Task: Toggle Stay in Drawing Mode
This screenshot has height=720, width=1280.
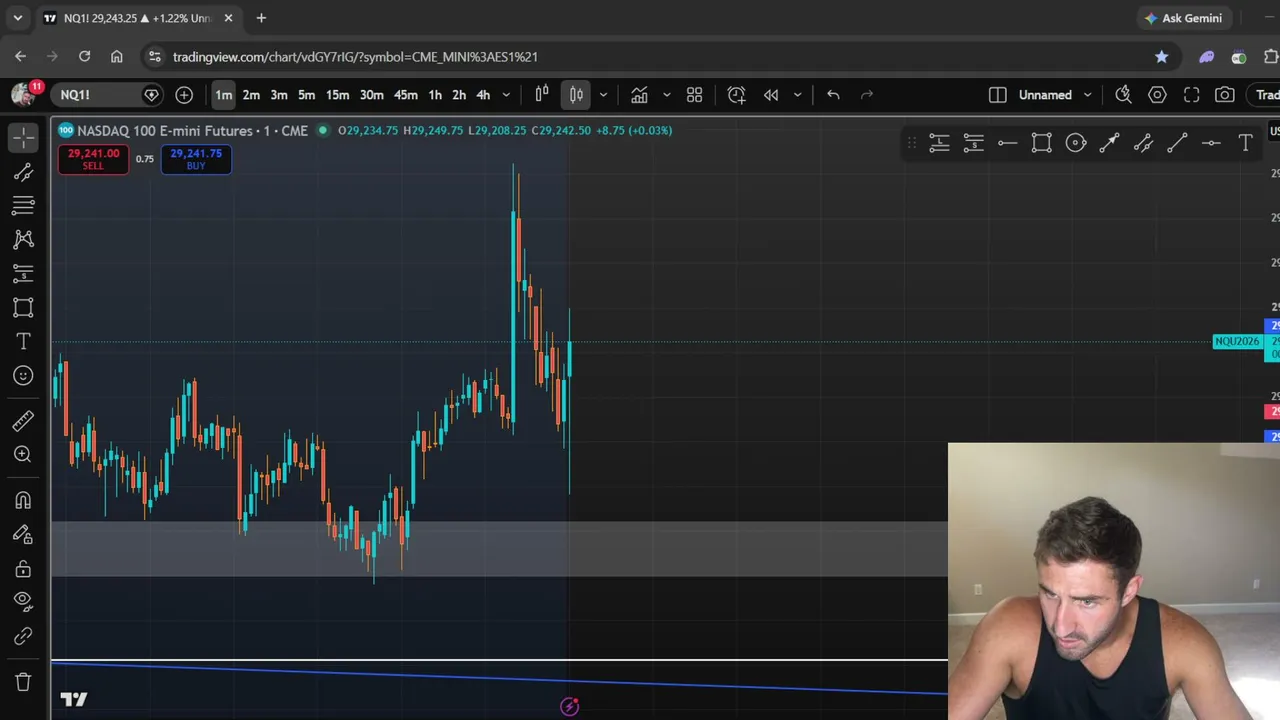Action: [23, 535]
